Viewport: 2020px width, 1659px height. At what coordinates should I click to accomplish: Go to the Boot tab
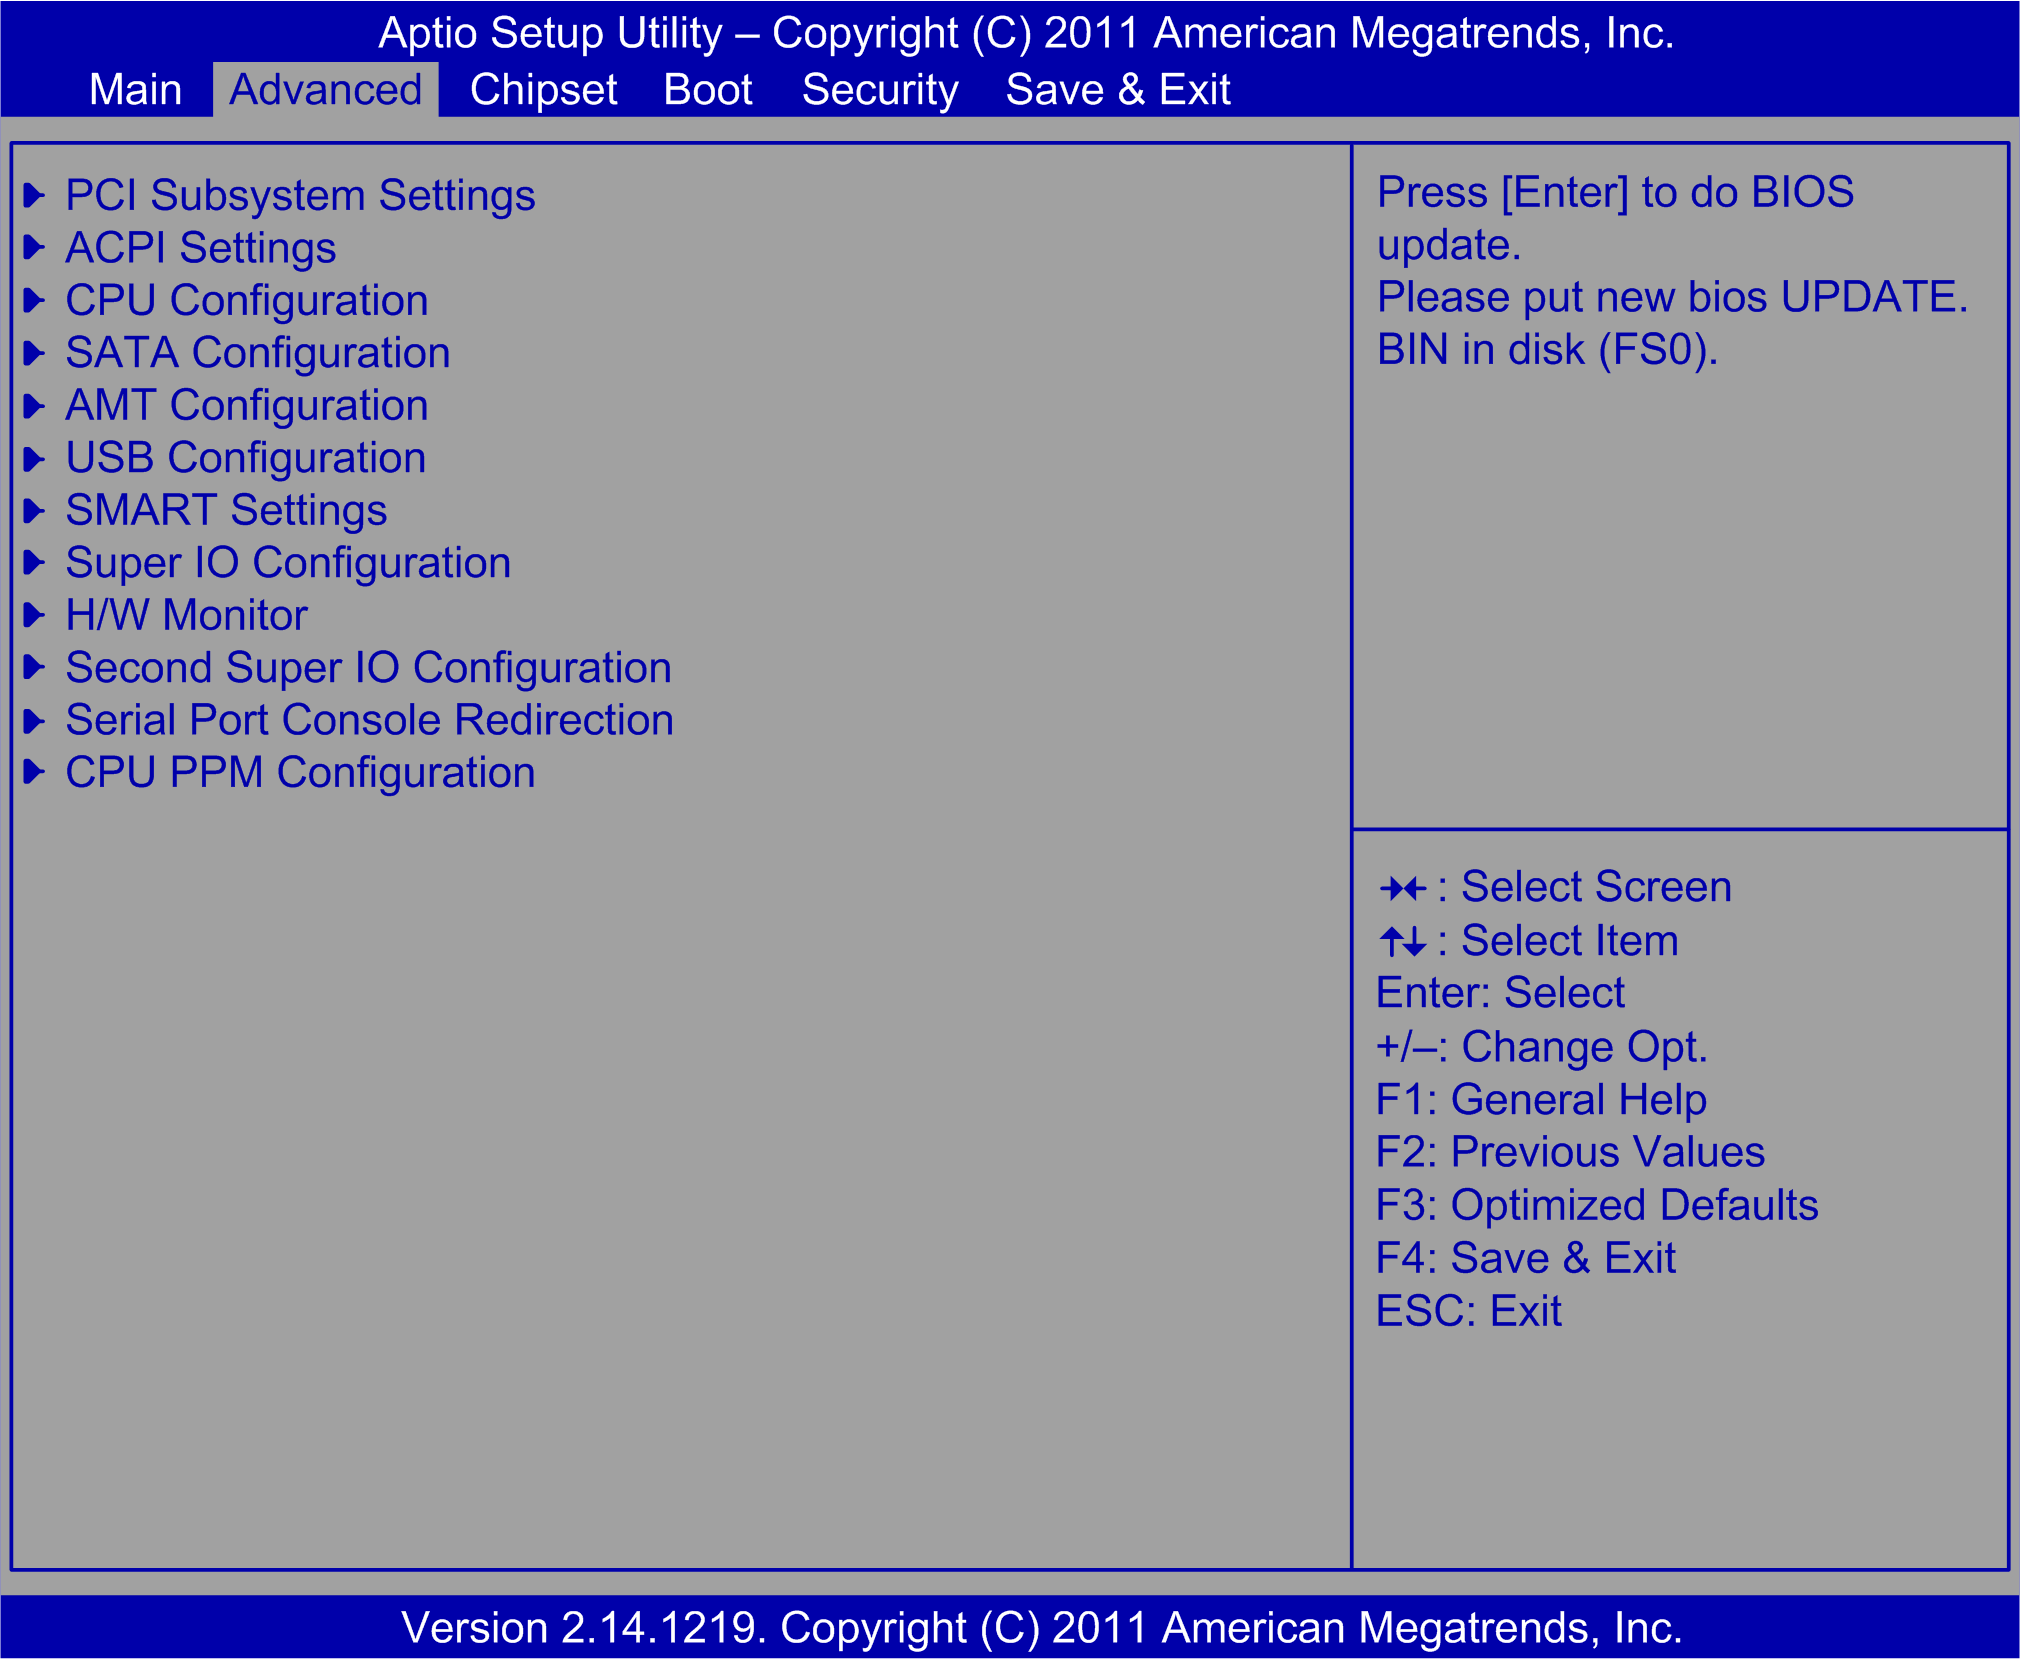pos(707,90)
